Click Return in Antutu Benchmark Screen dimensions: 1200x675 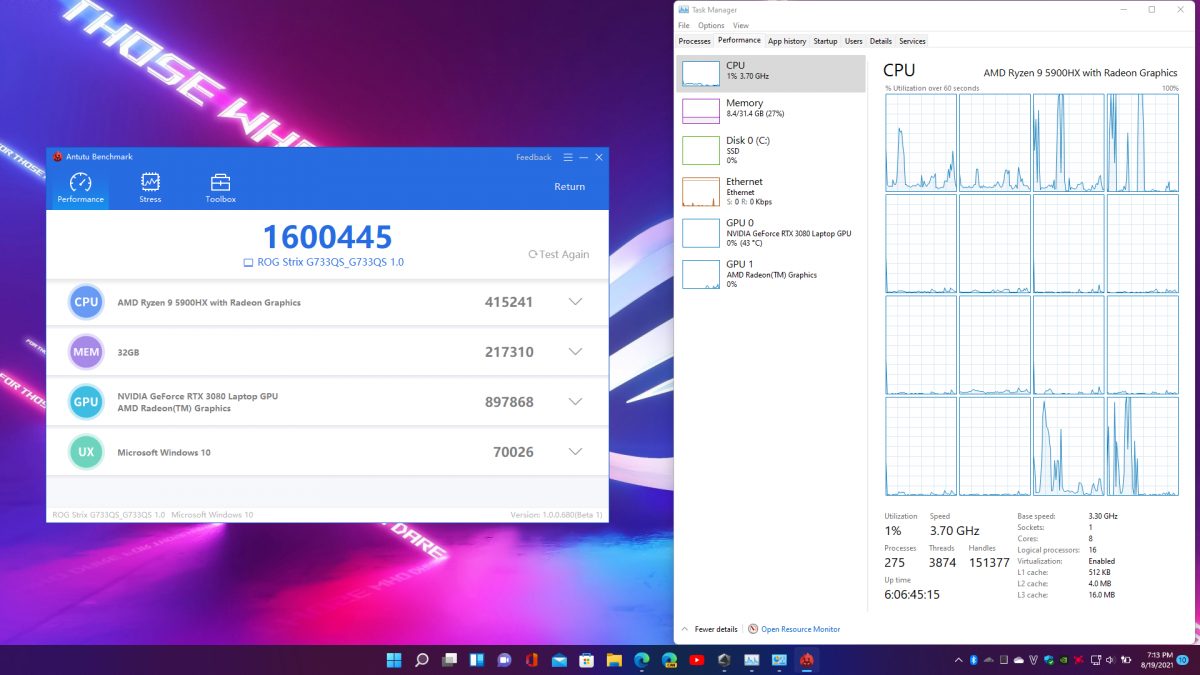point(570,187)
